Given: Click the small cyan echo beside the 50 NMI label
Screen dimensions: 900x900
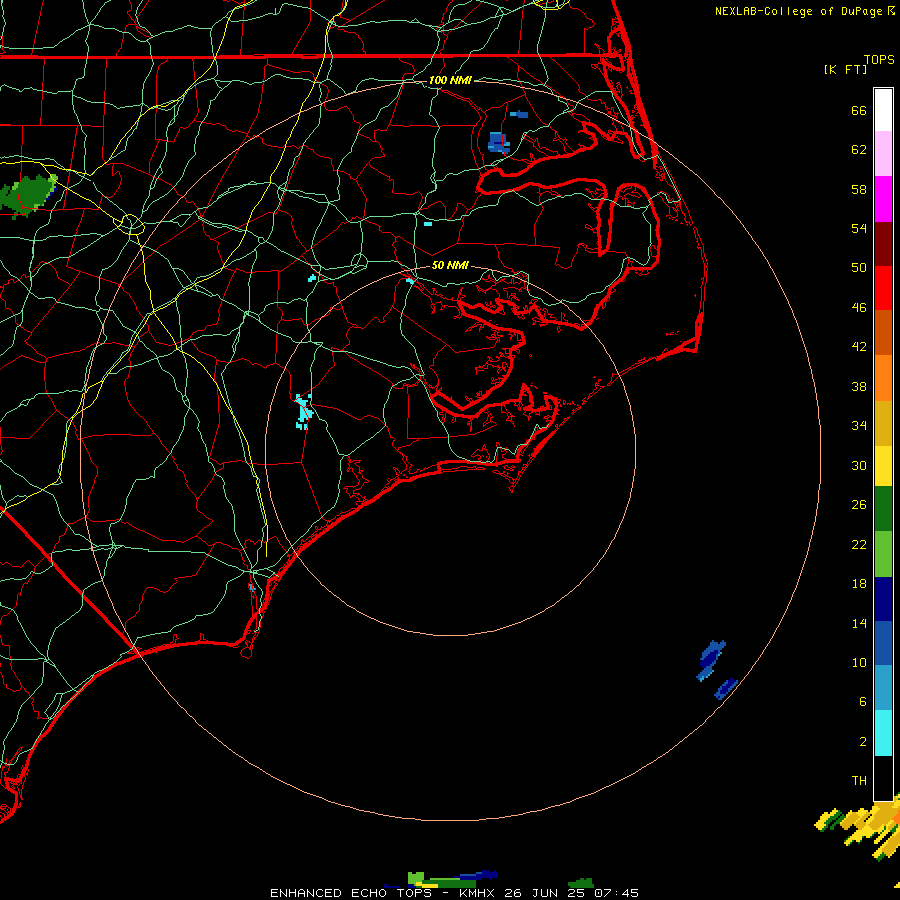Looking at the screenshot, I should pos(410,280).
